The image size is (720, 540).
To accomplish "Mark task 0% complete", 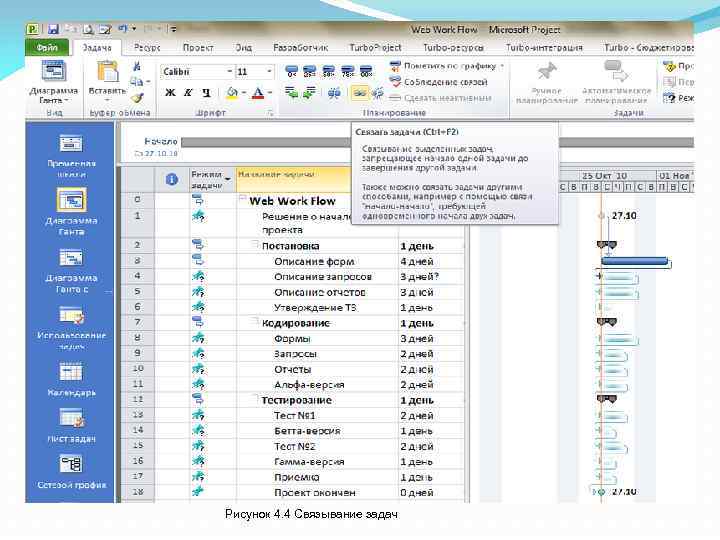I will tap(292, 71).
